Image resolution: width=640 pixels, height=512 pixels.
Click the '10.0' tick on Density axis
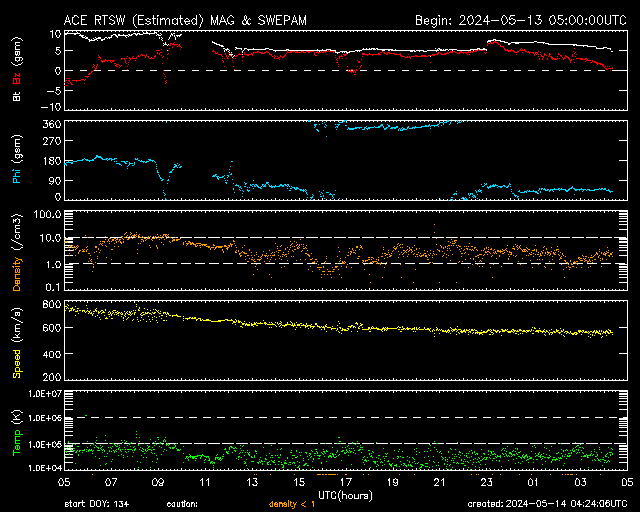(51, 238)
